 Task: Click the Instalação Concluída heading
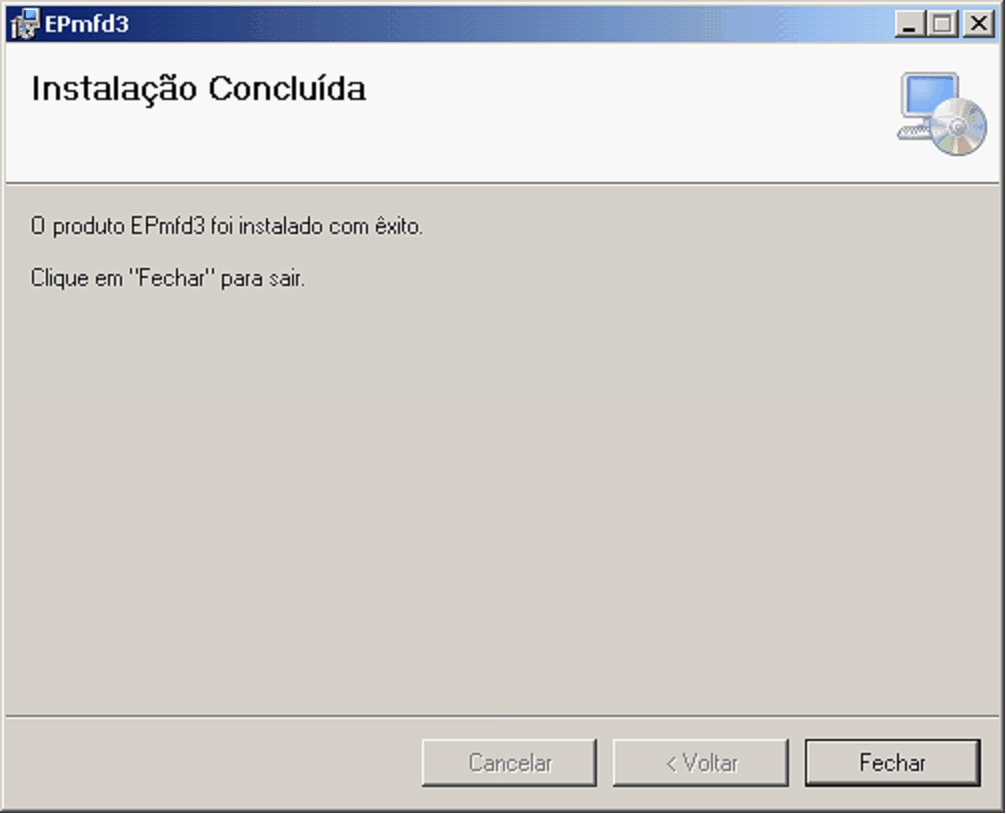(x=199, y=89)
